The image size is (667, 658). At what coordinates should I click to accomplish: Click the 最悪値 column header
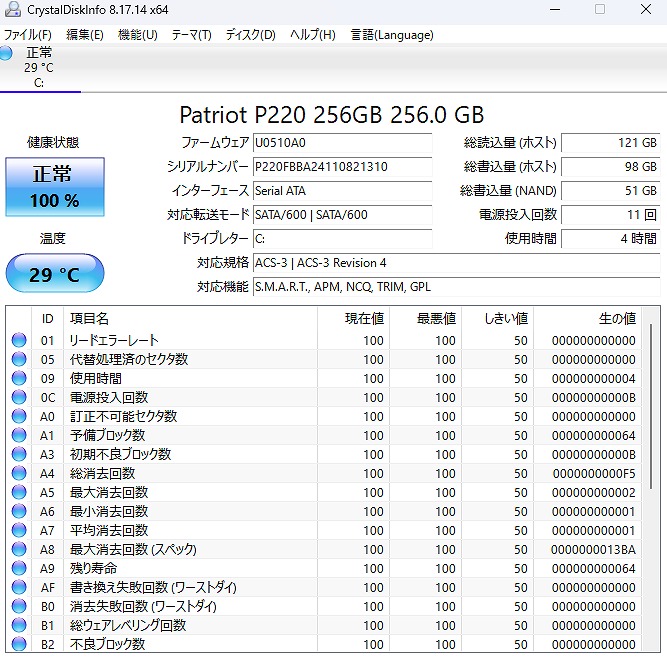point(425,319)
